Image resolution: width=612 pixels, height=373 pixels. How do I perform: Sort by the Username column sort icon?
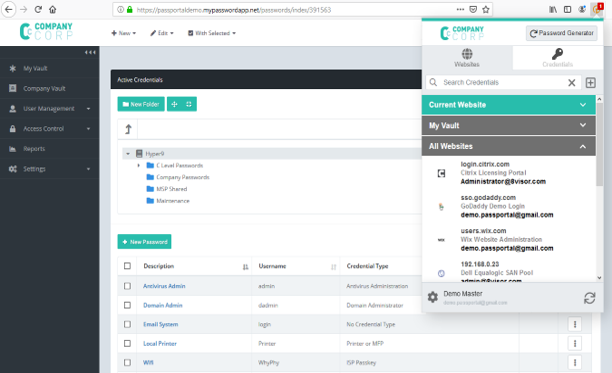click(333, 267)
